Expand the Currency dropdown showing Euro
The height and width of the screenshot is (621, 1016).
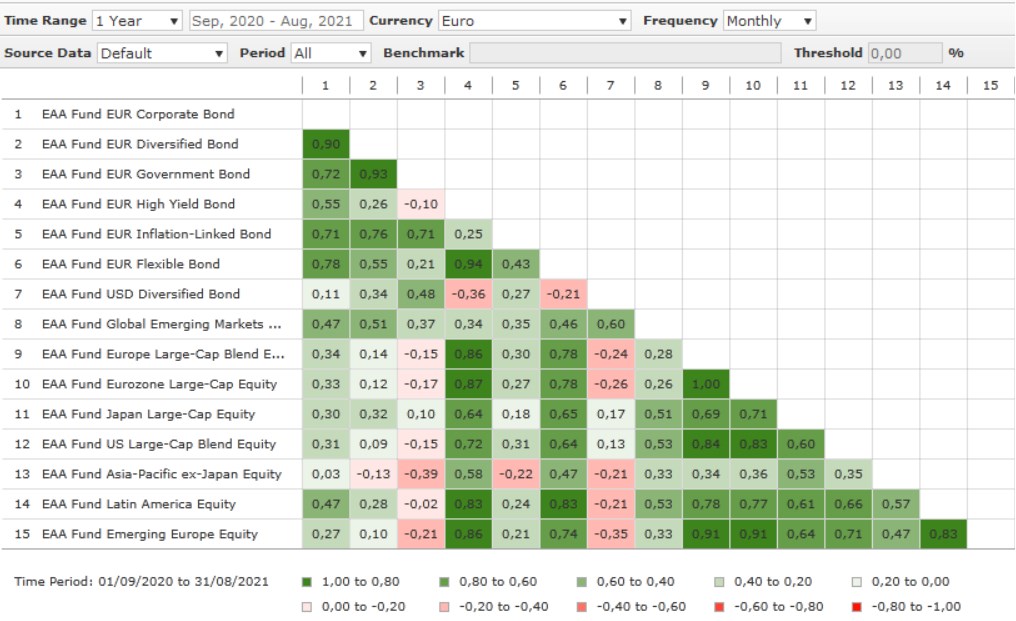click(x=534, y=21)
